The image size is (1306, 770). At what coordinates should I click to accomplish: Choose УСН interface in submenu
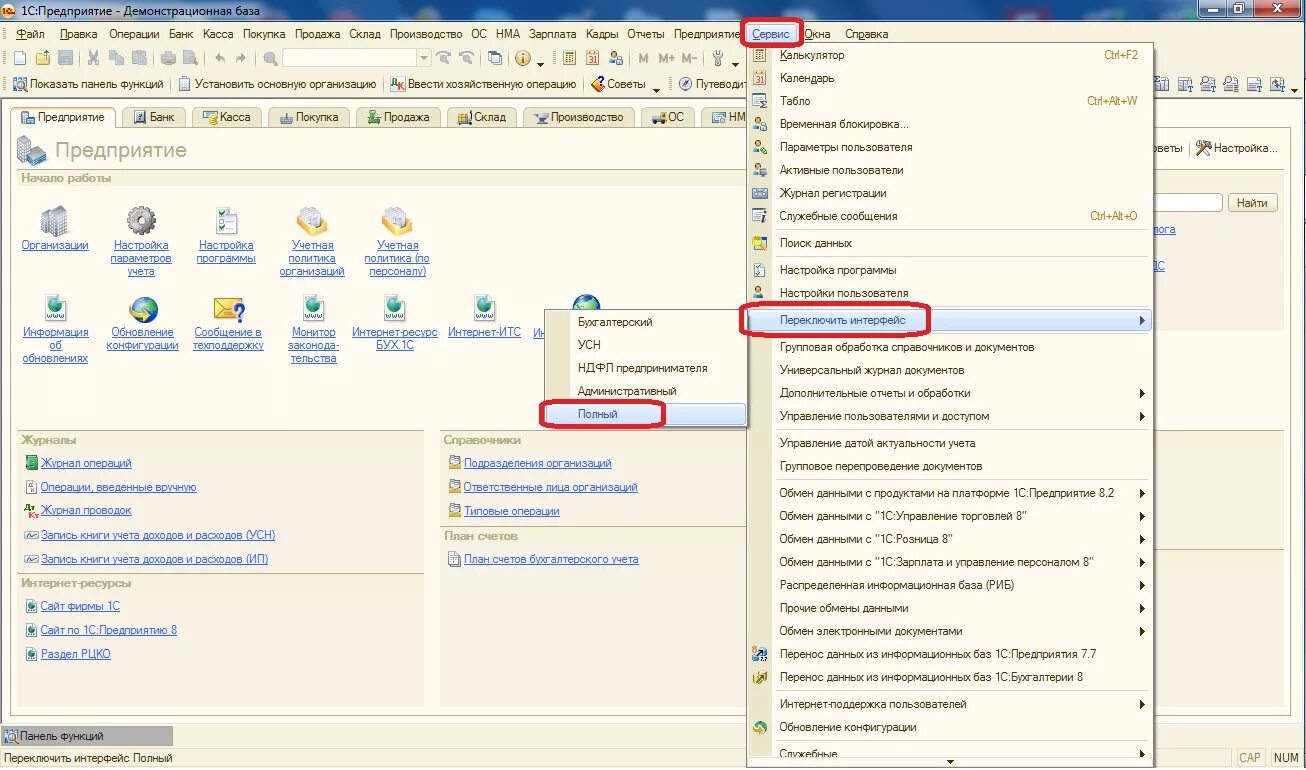click(645, 345)
